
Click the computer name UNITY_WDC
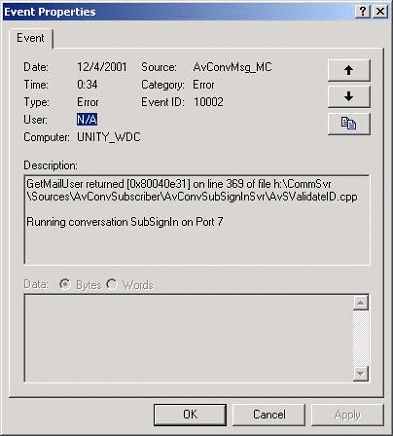click(109, 137)
